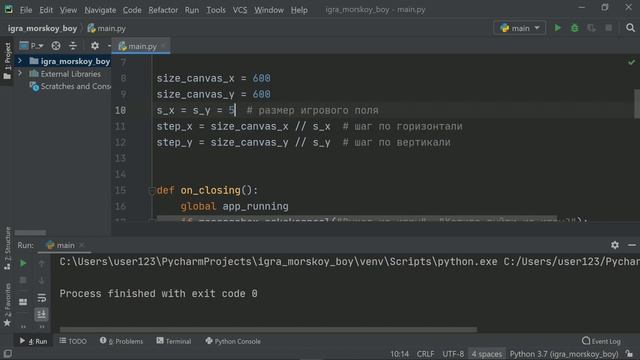This screenshot has width=640, height=360.
Task: Open the Tools menu
Action: [x=216, y=10]
